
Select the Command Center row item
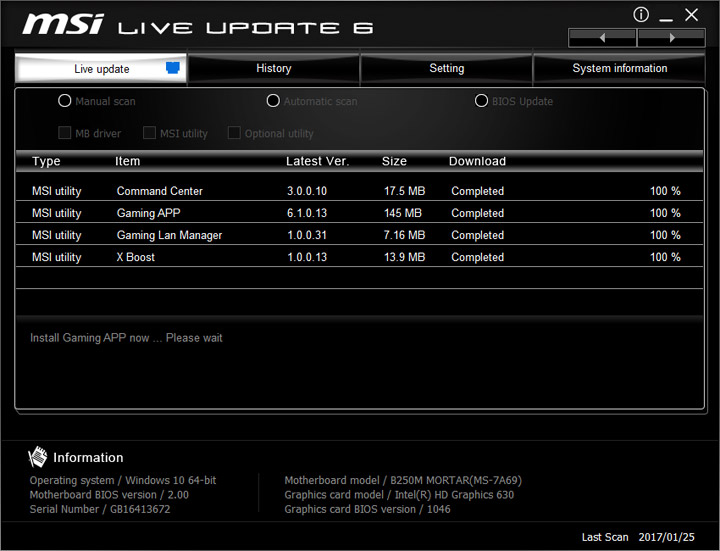pyautogui.click(x=159, y=191)
